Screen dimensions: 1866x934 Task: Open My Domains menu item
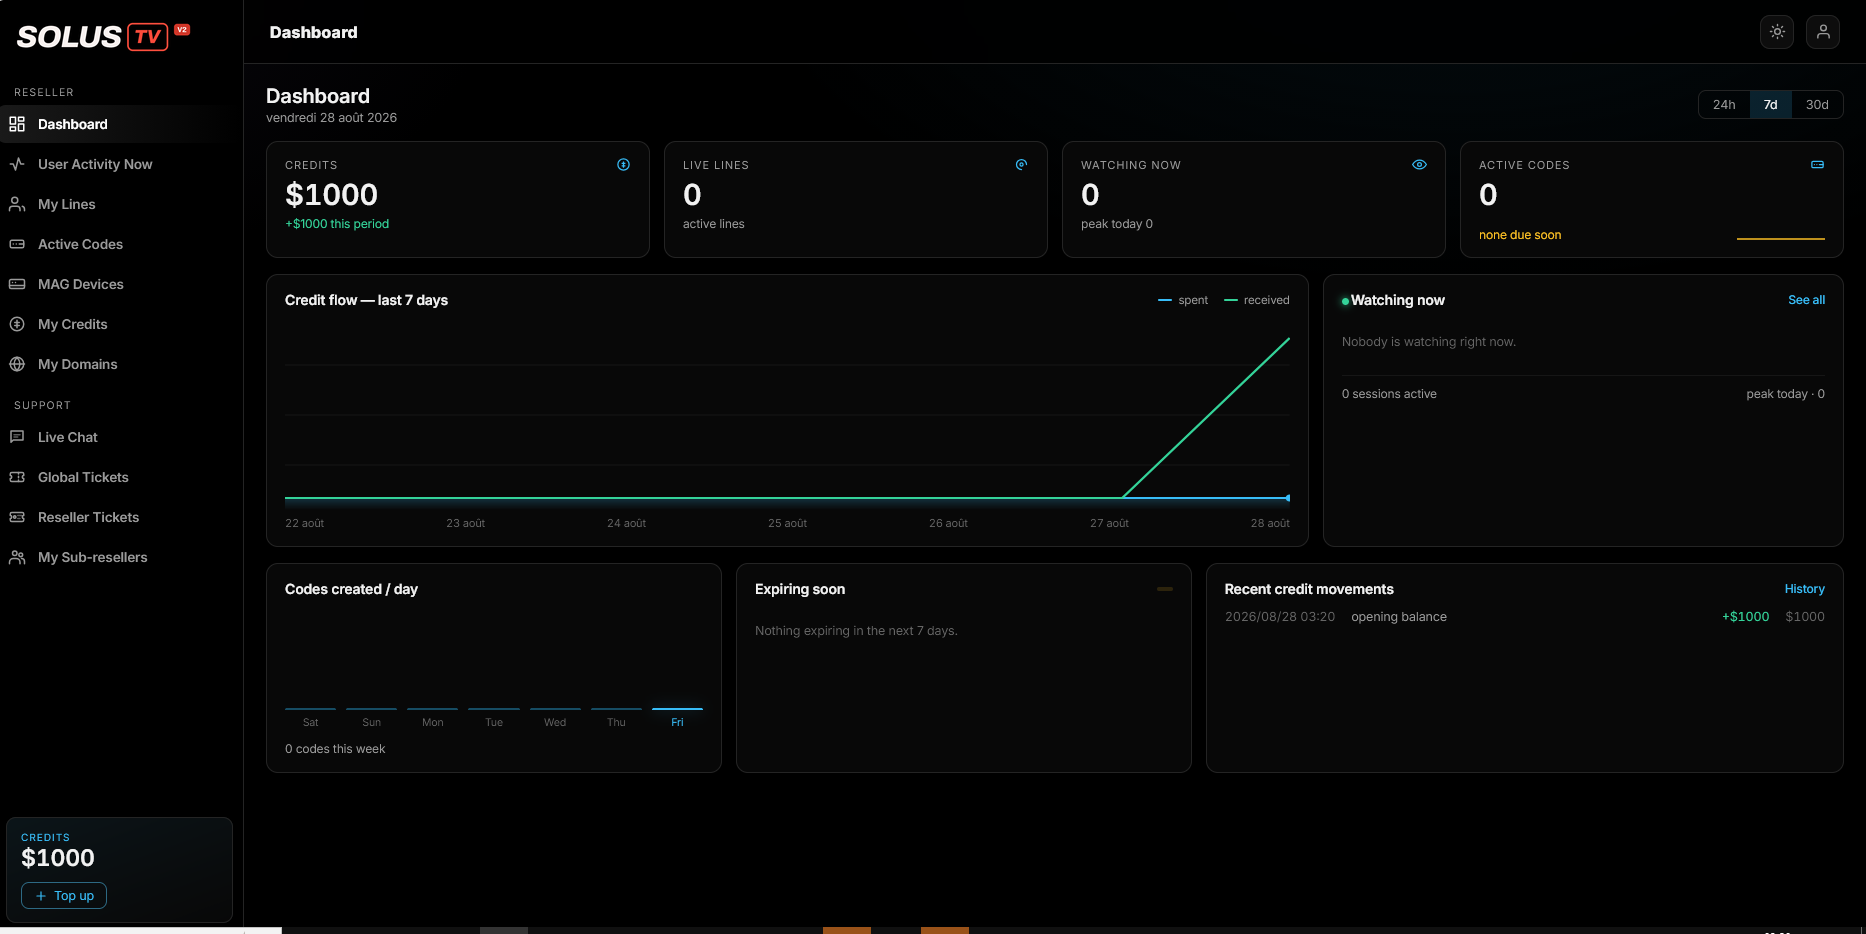pyautogui.click(x=77, y=364)
